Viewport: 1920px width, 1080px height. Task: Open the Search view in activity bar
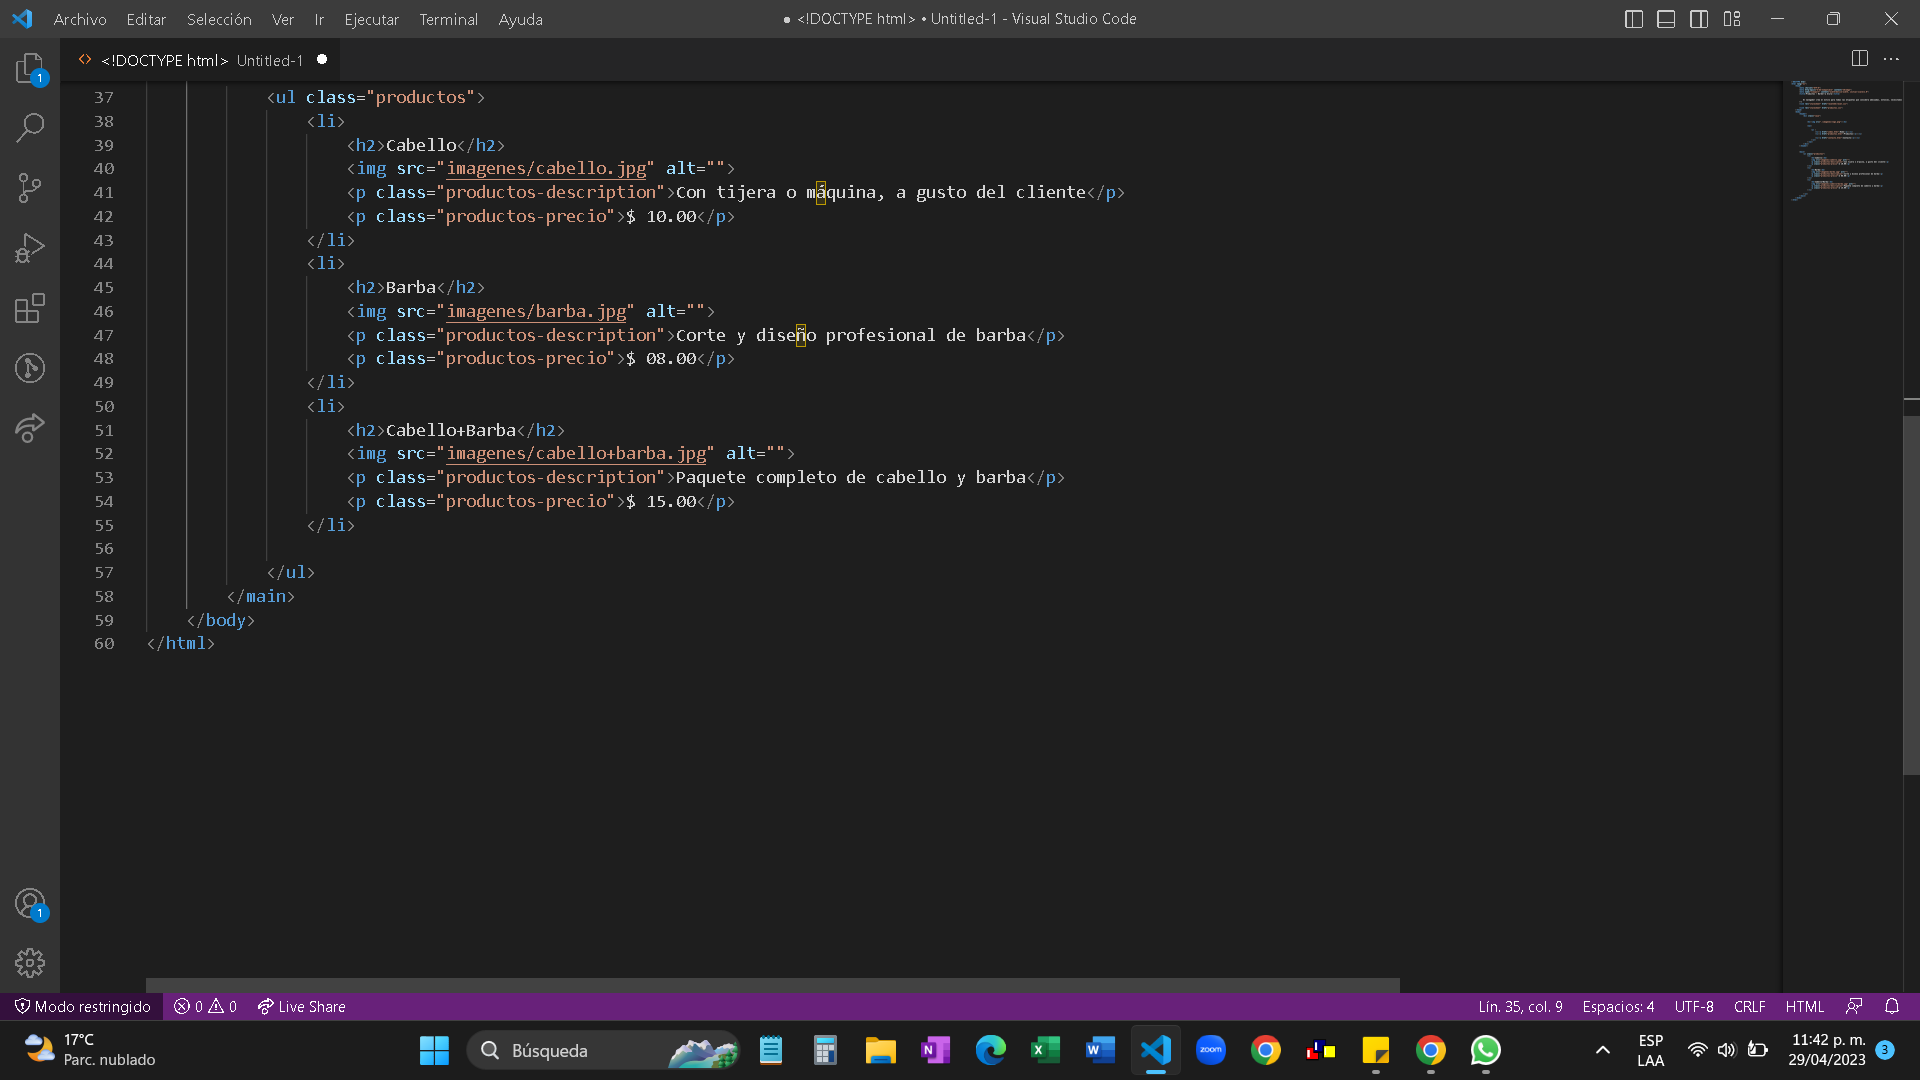coord(30,128)
